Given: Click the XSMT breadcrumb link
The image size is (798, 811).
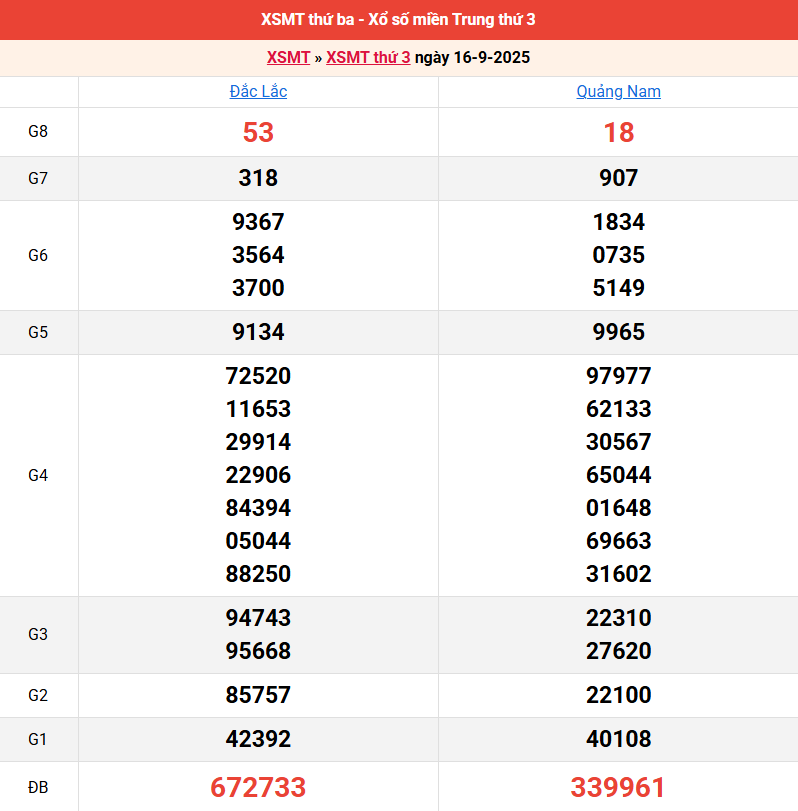Looking at the screenshot, I should pos(288,58).
